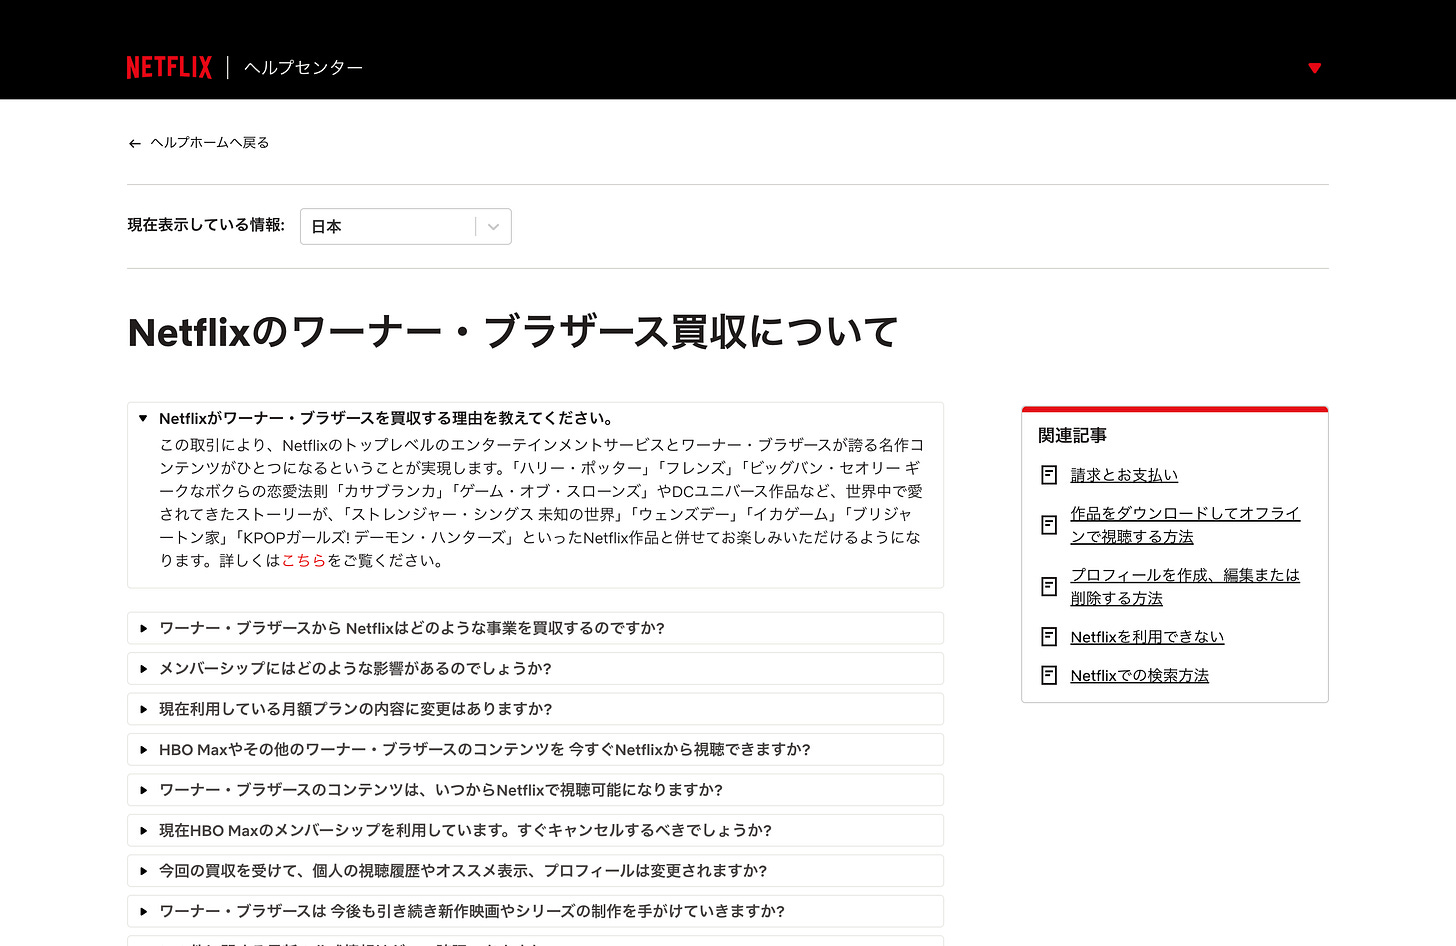
Task: Click the article icon next to 作品をダウンロードしてオフラインで視聴する方法
Action: 1048,524
